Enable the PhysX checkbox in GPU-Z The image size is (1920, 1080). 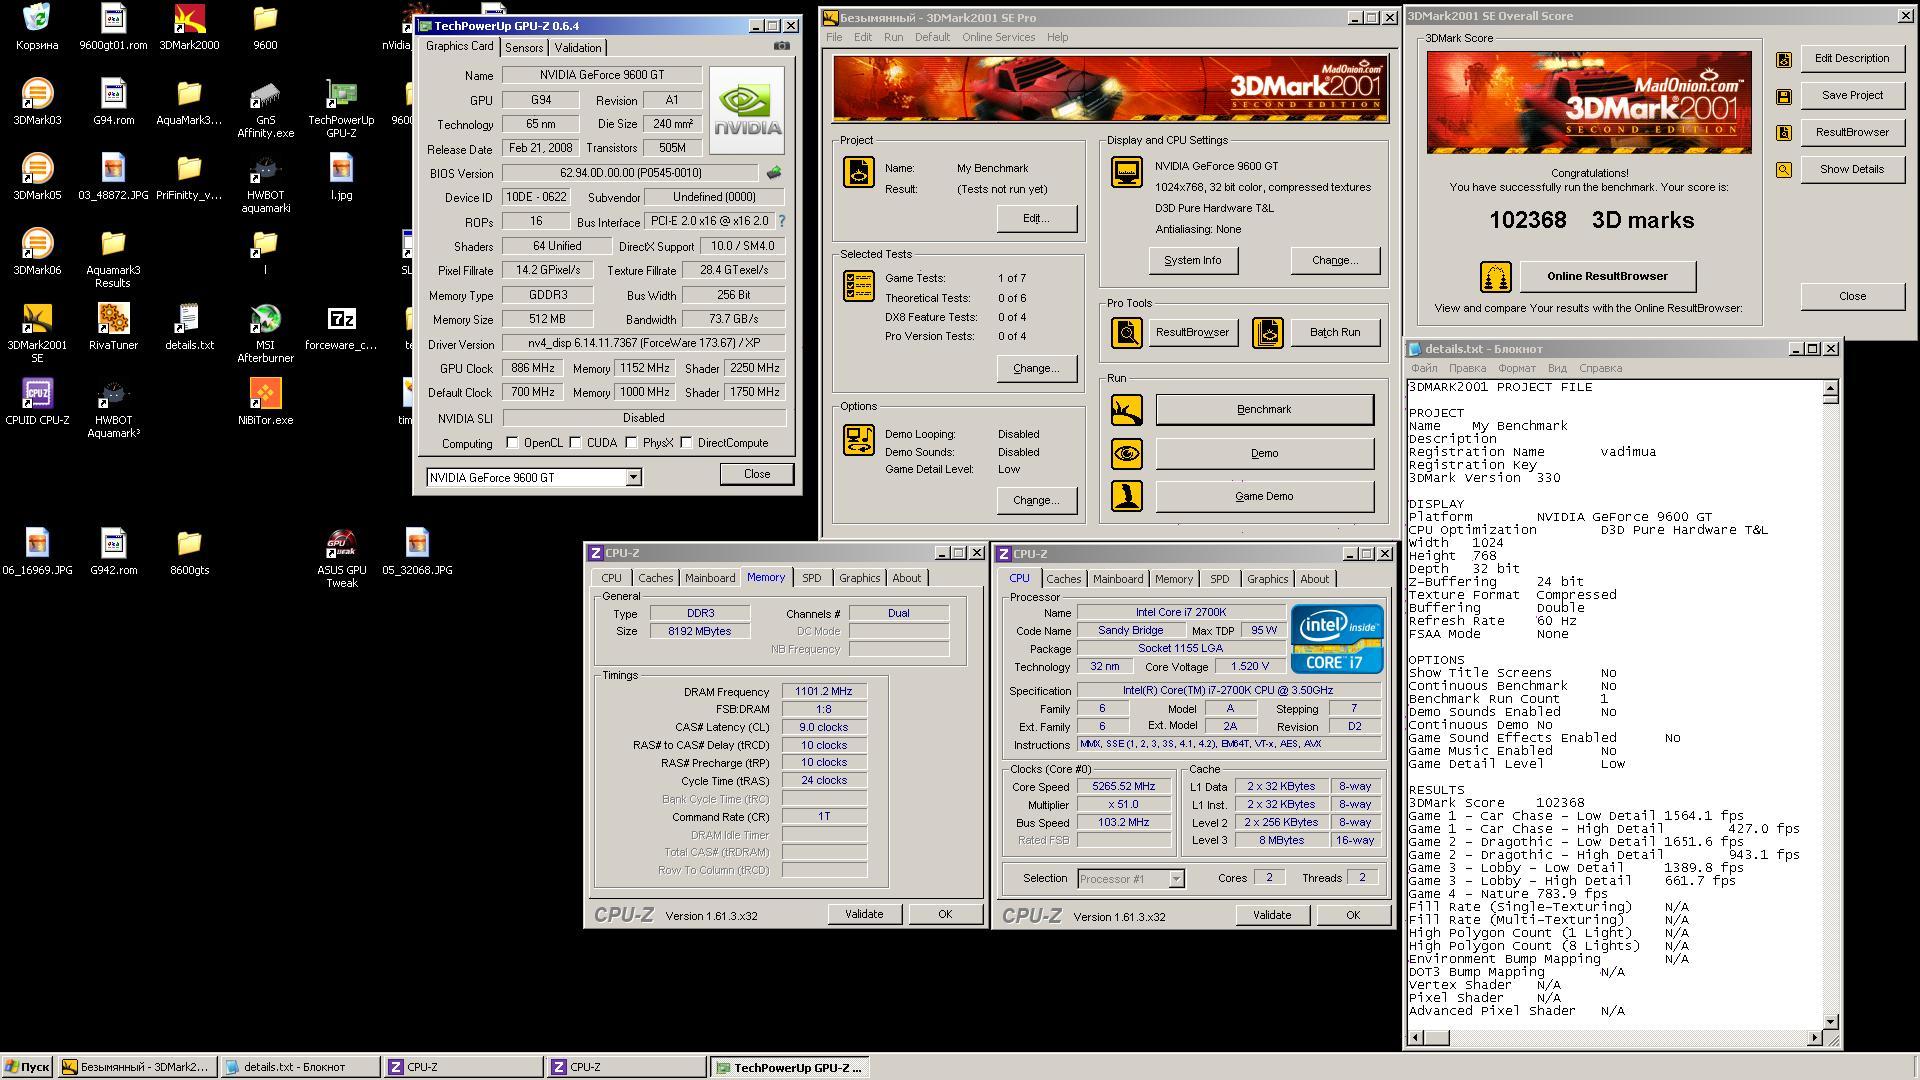631,443
